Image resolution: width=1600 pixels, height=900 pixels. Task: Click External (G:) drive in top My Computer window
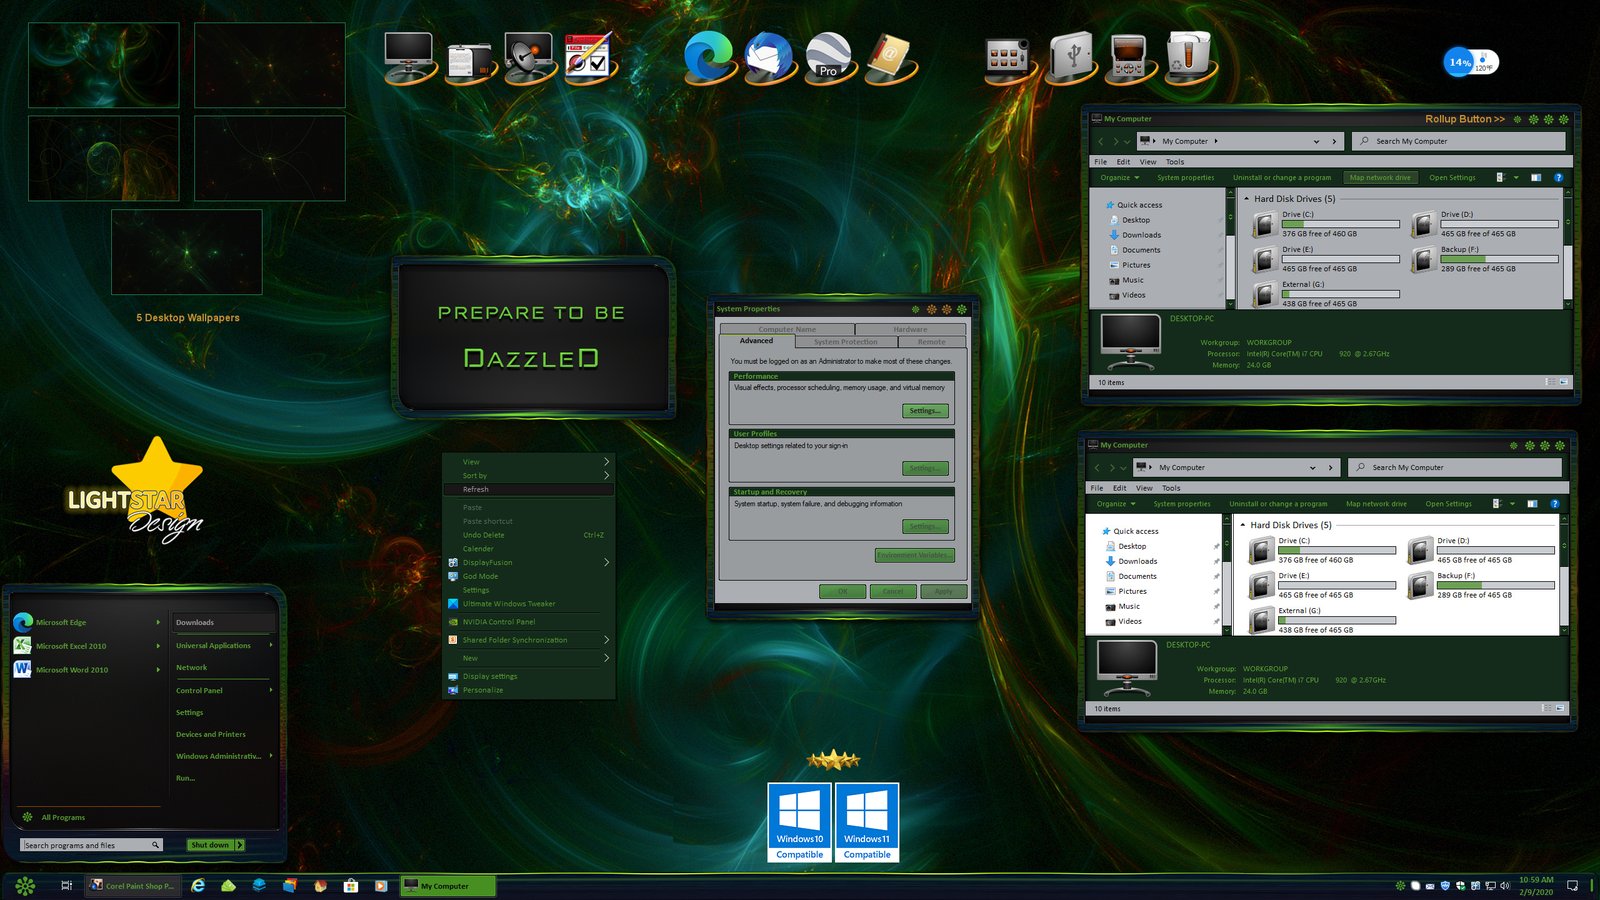click(x=1326, y=293)
